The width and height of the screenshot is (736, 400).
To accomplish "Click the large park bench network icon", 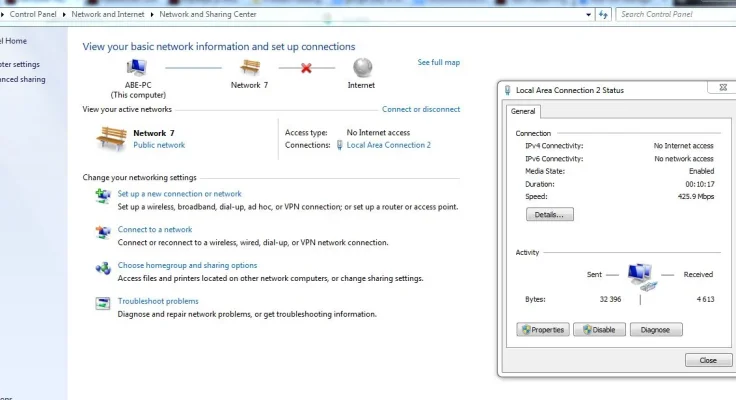I will (111, 138).
